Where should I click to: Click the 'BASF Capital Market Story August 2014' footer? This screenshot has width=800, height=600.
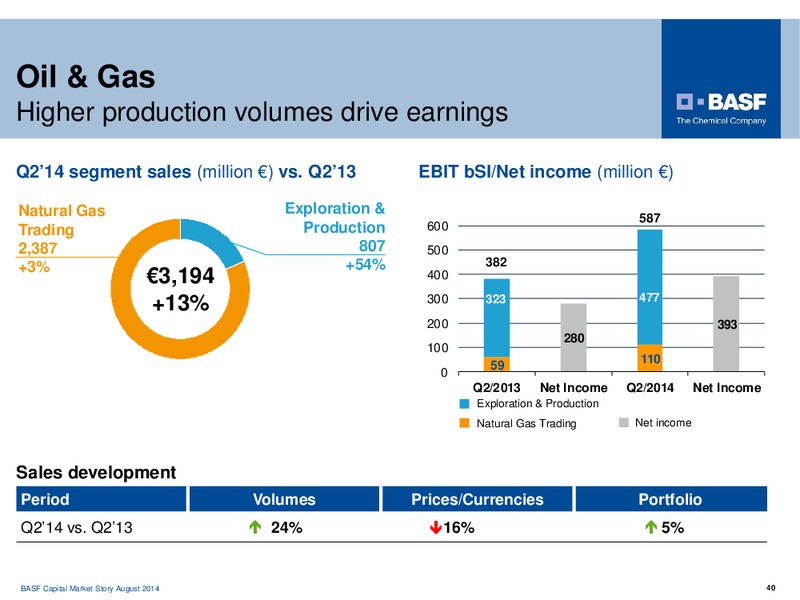pos(90,588)
